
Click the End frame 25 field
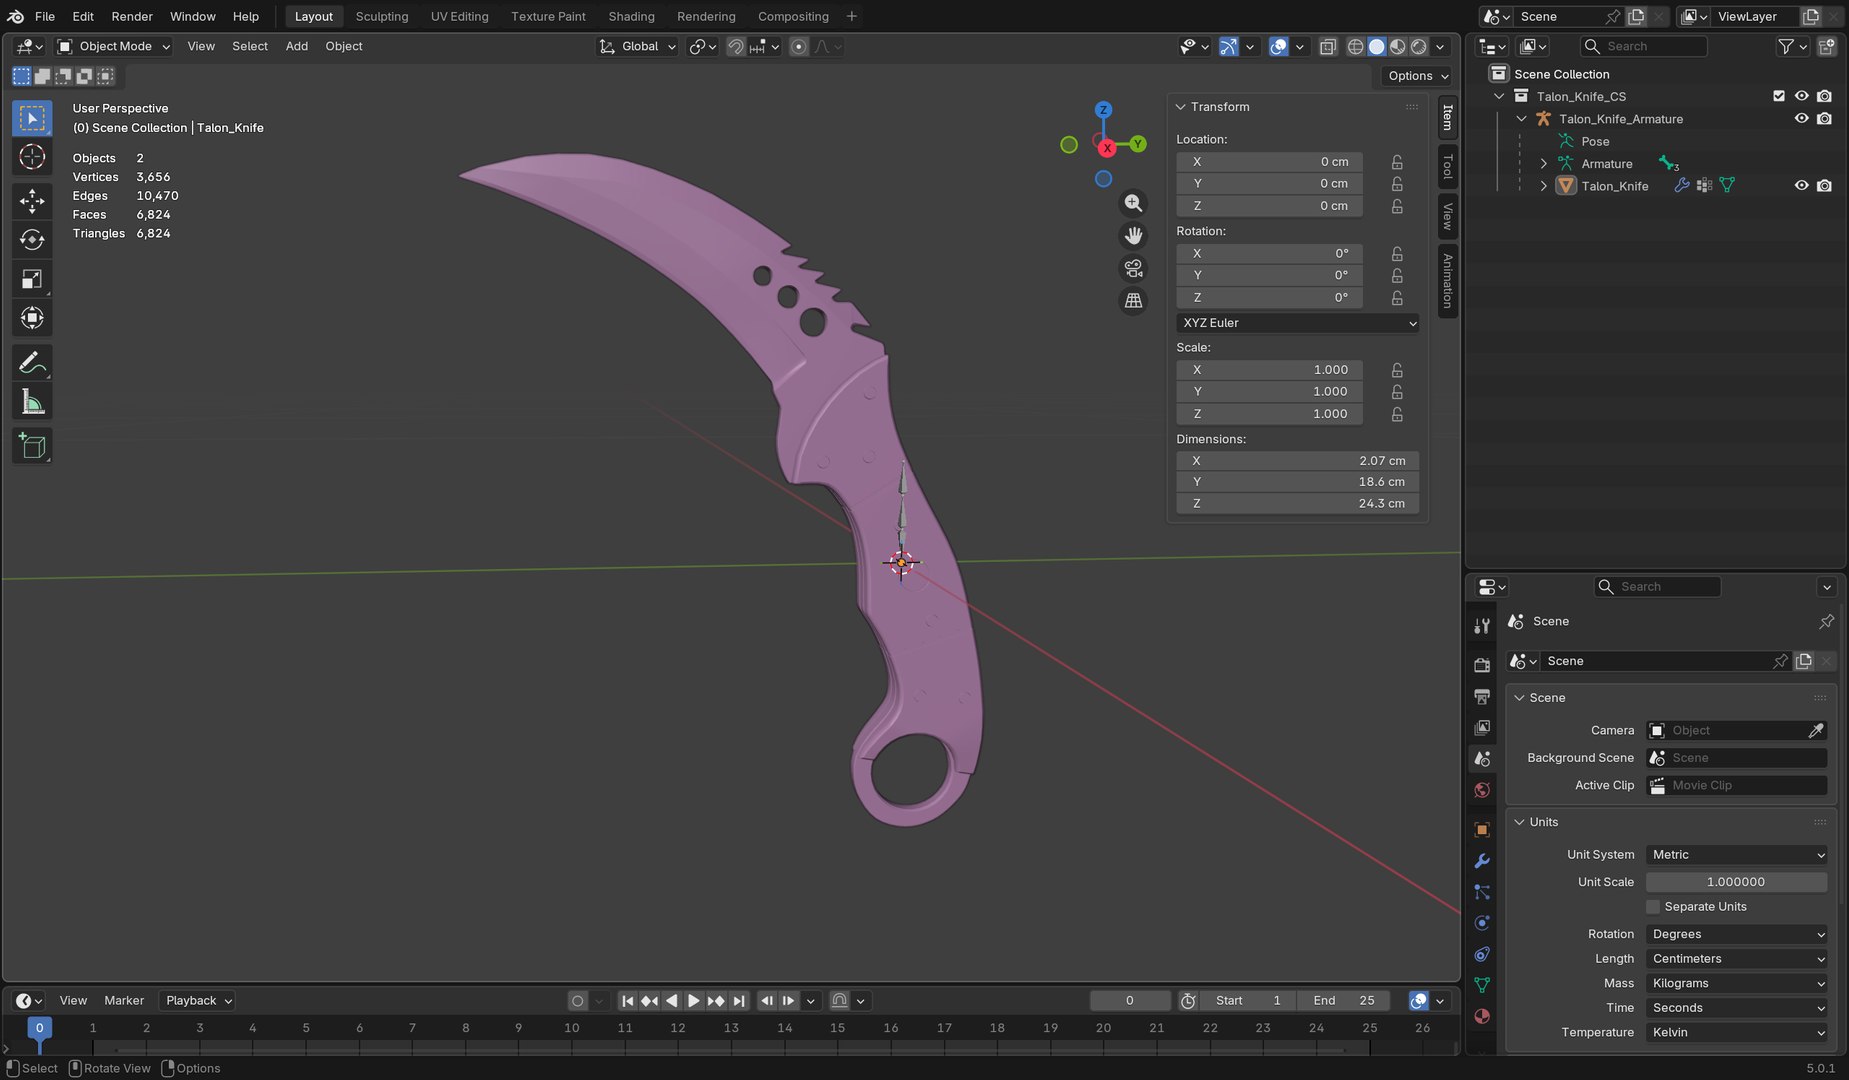click(1345, 1001)
